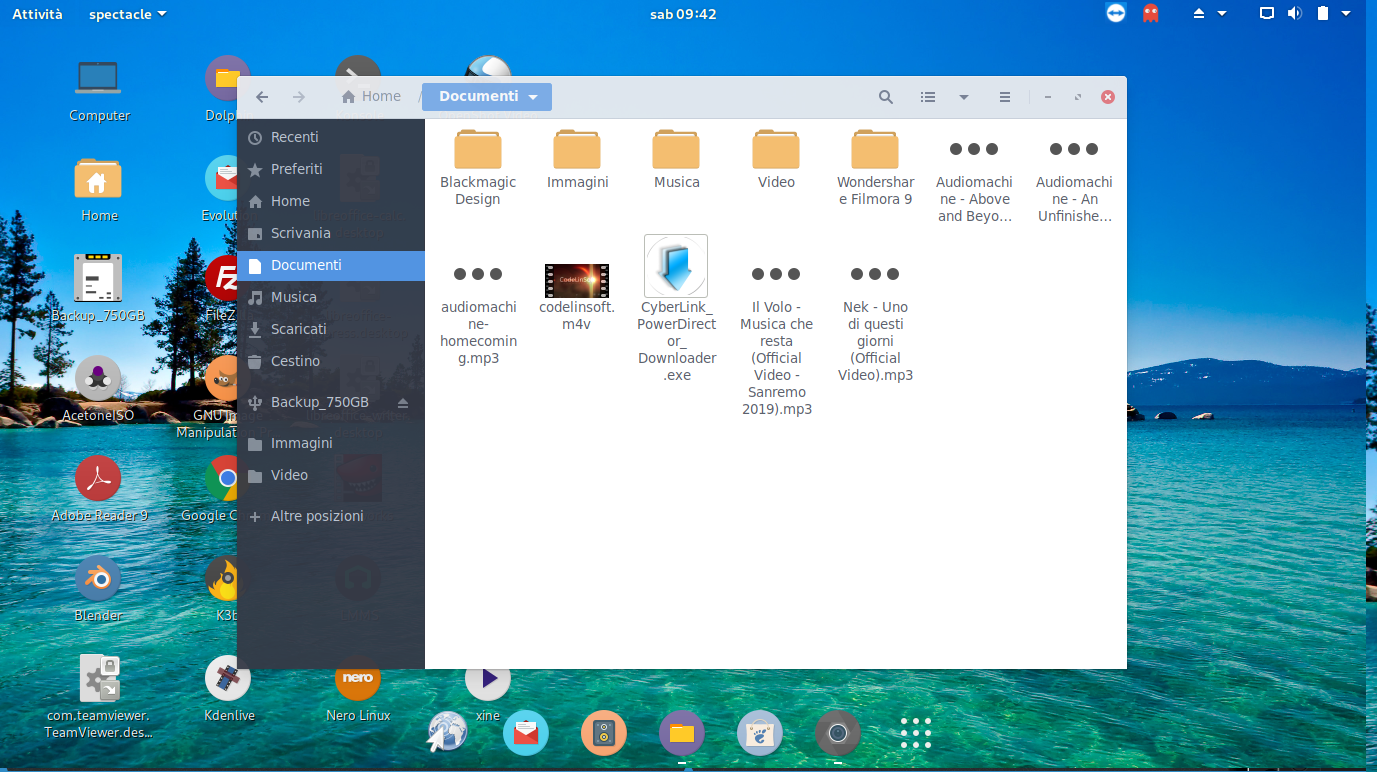
Task: Open Scaricati in the sidebar
Action: (x=331, y=329)
